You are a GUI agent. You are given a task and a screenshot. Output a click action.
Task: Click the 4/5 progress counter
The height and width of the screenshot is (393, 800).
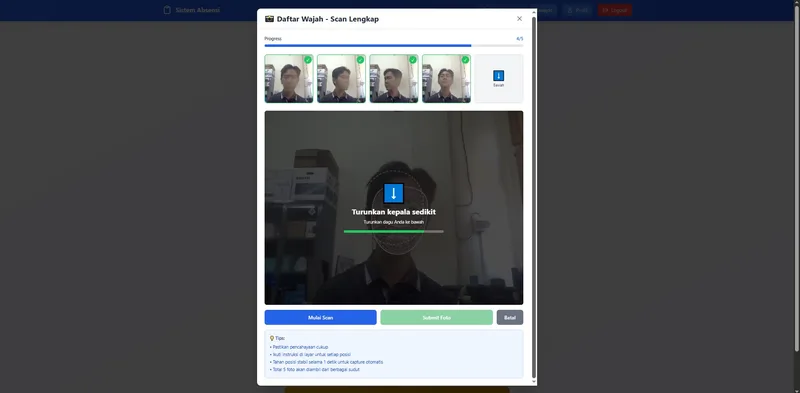(519, 39)
